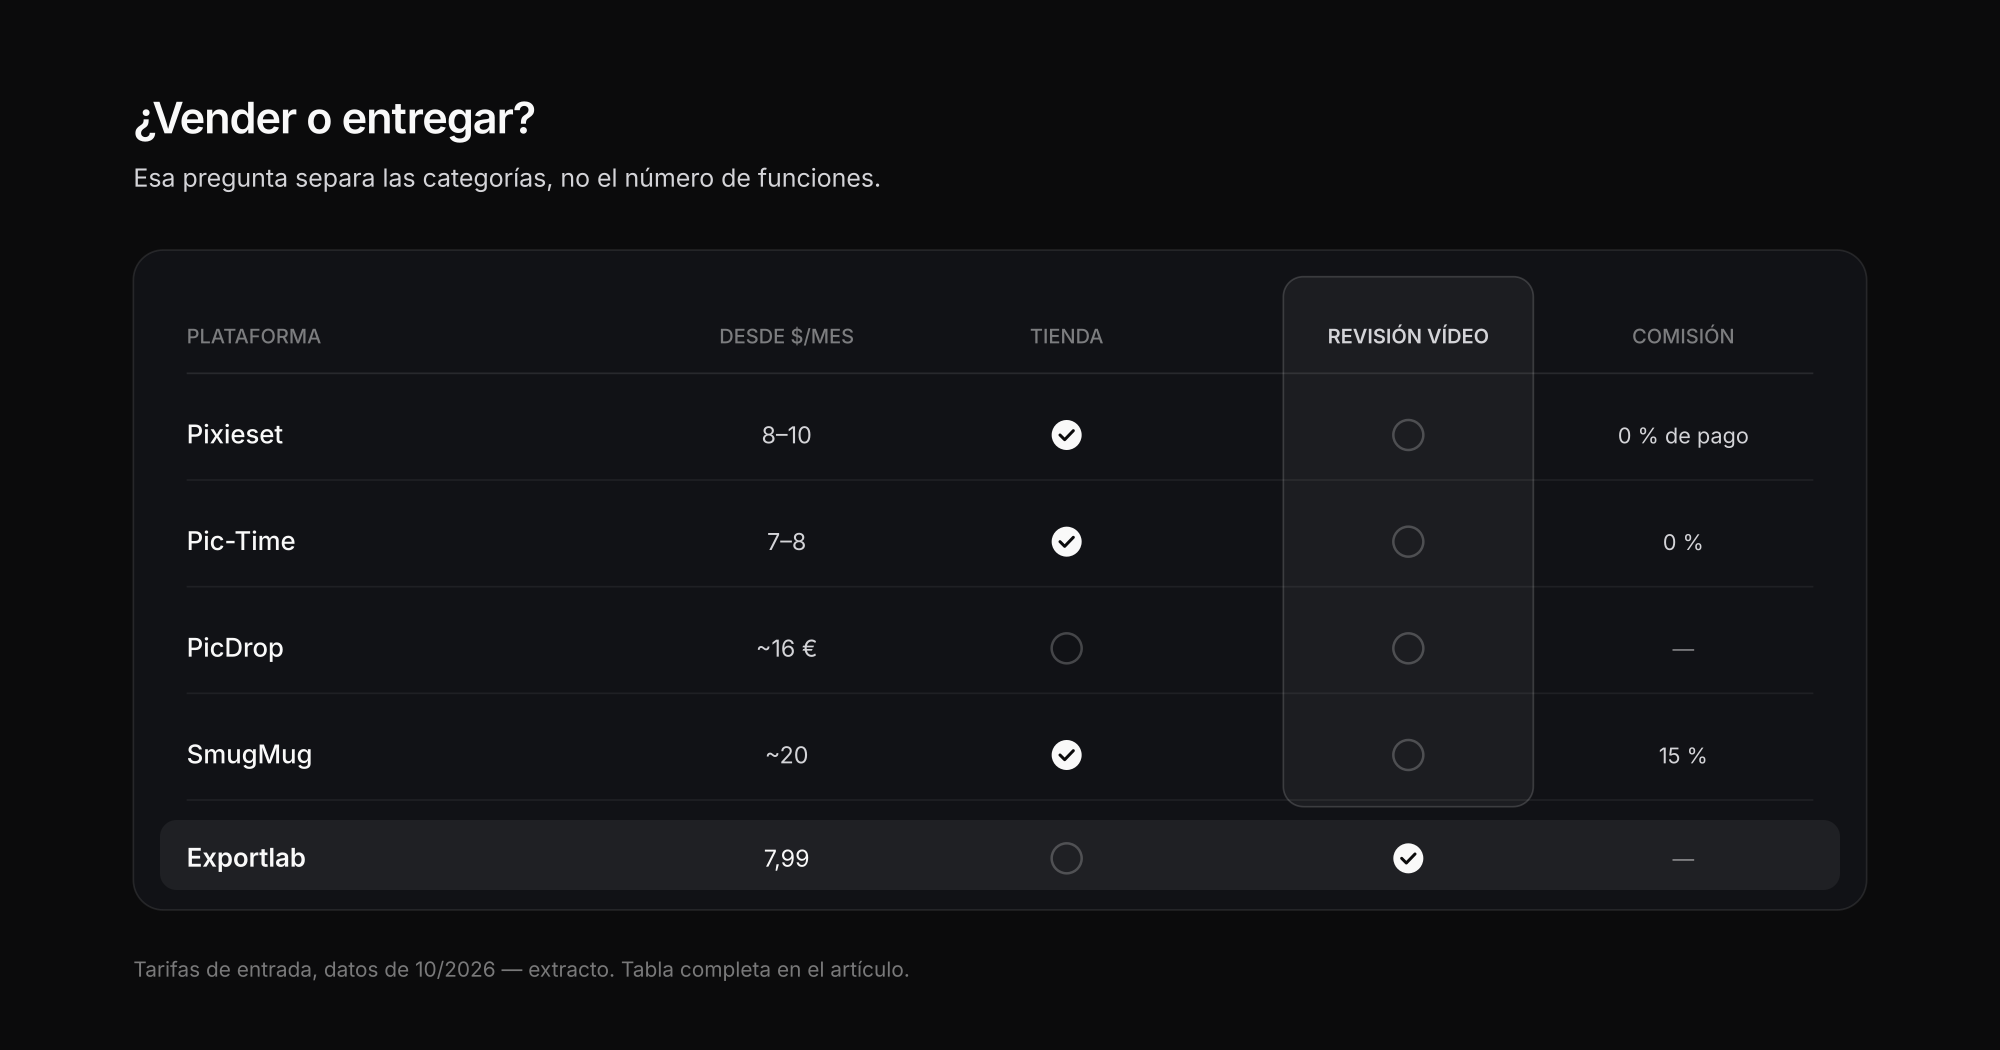Screen dimensions: 2000x1050
Task: Click the 8–10 price for Pixieset
Action: pyautogui.click(x=786, y=435)
